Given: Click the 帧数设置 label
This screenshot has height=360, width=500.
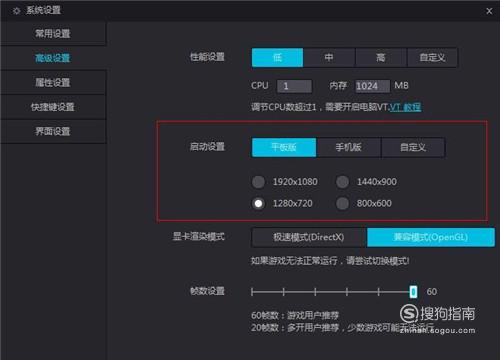Looking at the screenshot, I should tap(207, 291).
